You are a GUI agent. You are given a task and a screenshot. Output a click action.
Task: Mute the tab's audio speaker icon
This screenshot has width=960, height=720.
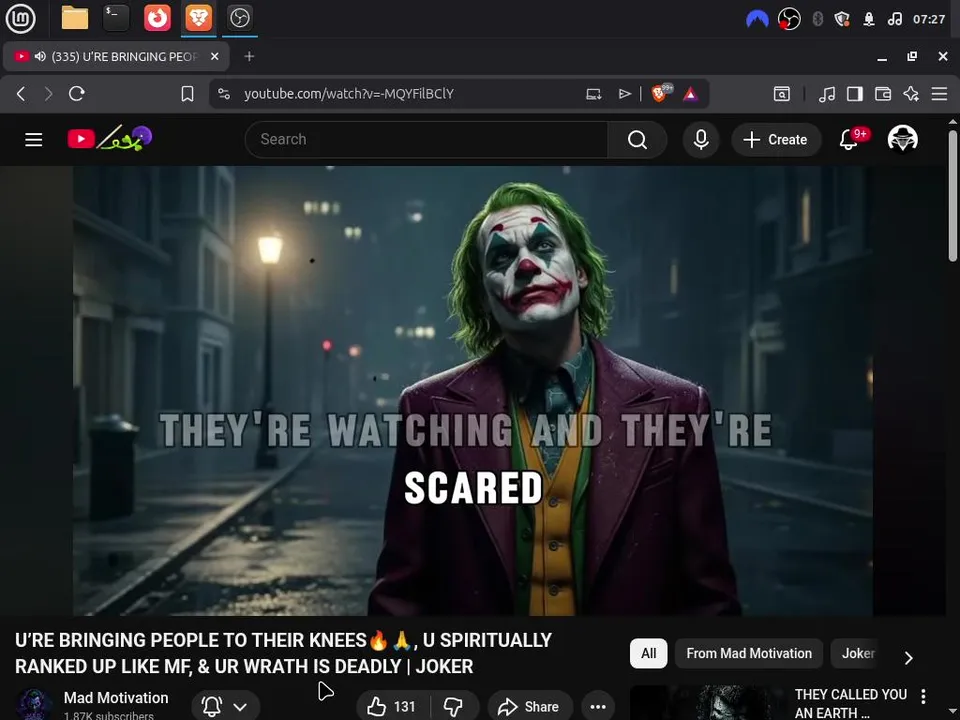(40, 56)
